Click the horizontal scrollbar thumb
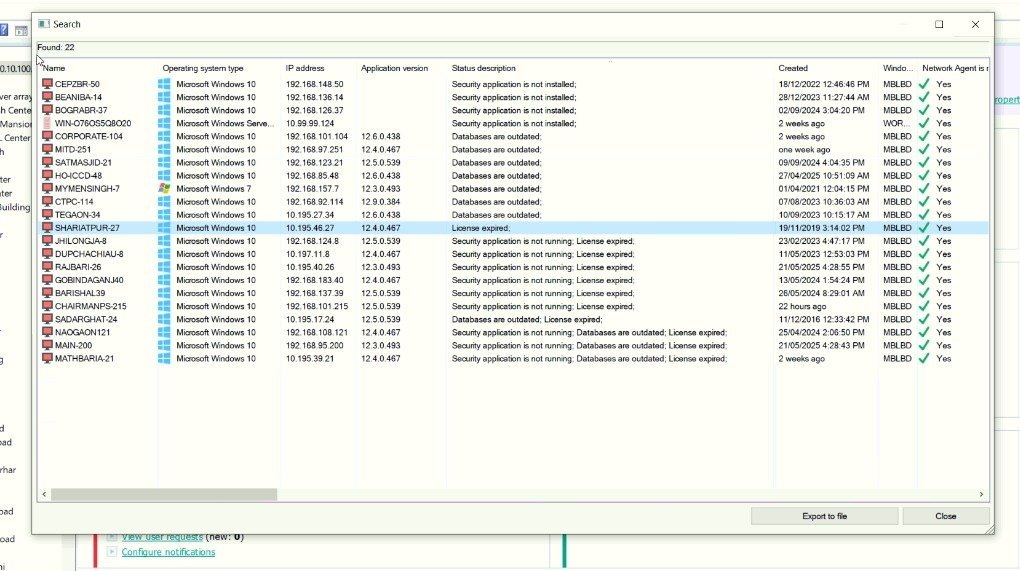 coord(164,494)
